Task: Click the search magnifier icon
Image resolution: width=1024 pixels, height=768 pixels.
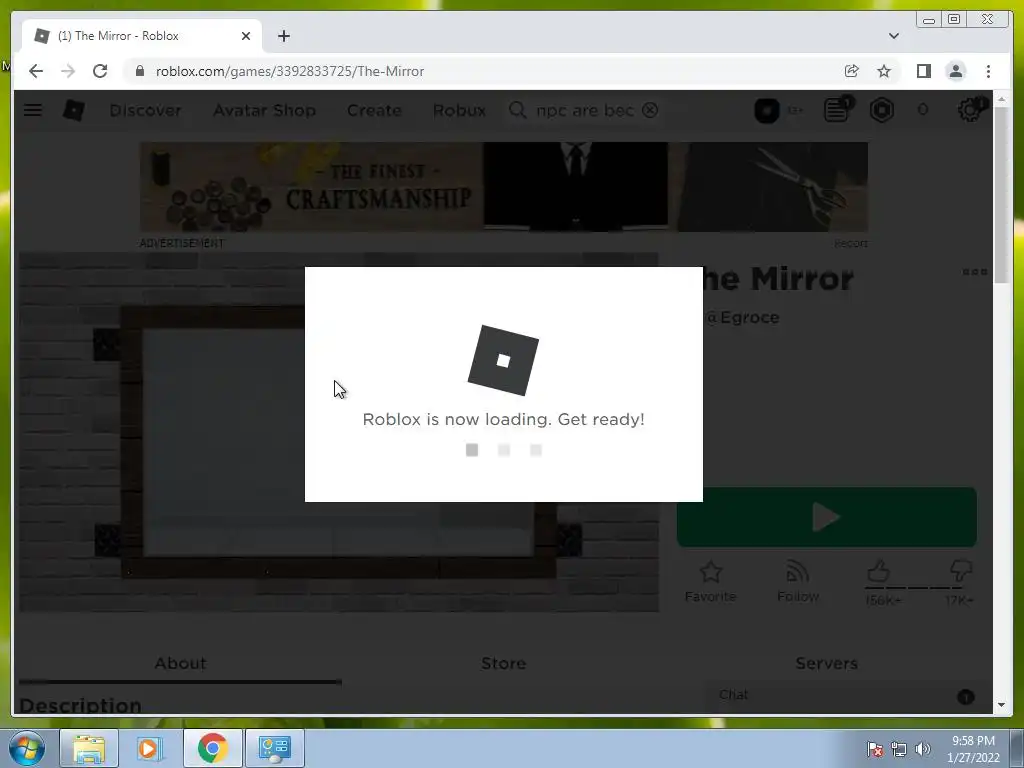Action: (x=517, y=110)
